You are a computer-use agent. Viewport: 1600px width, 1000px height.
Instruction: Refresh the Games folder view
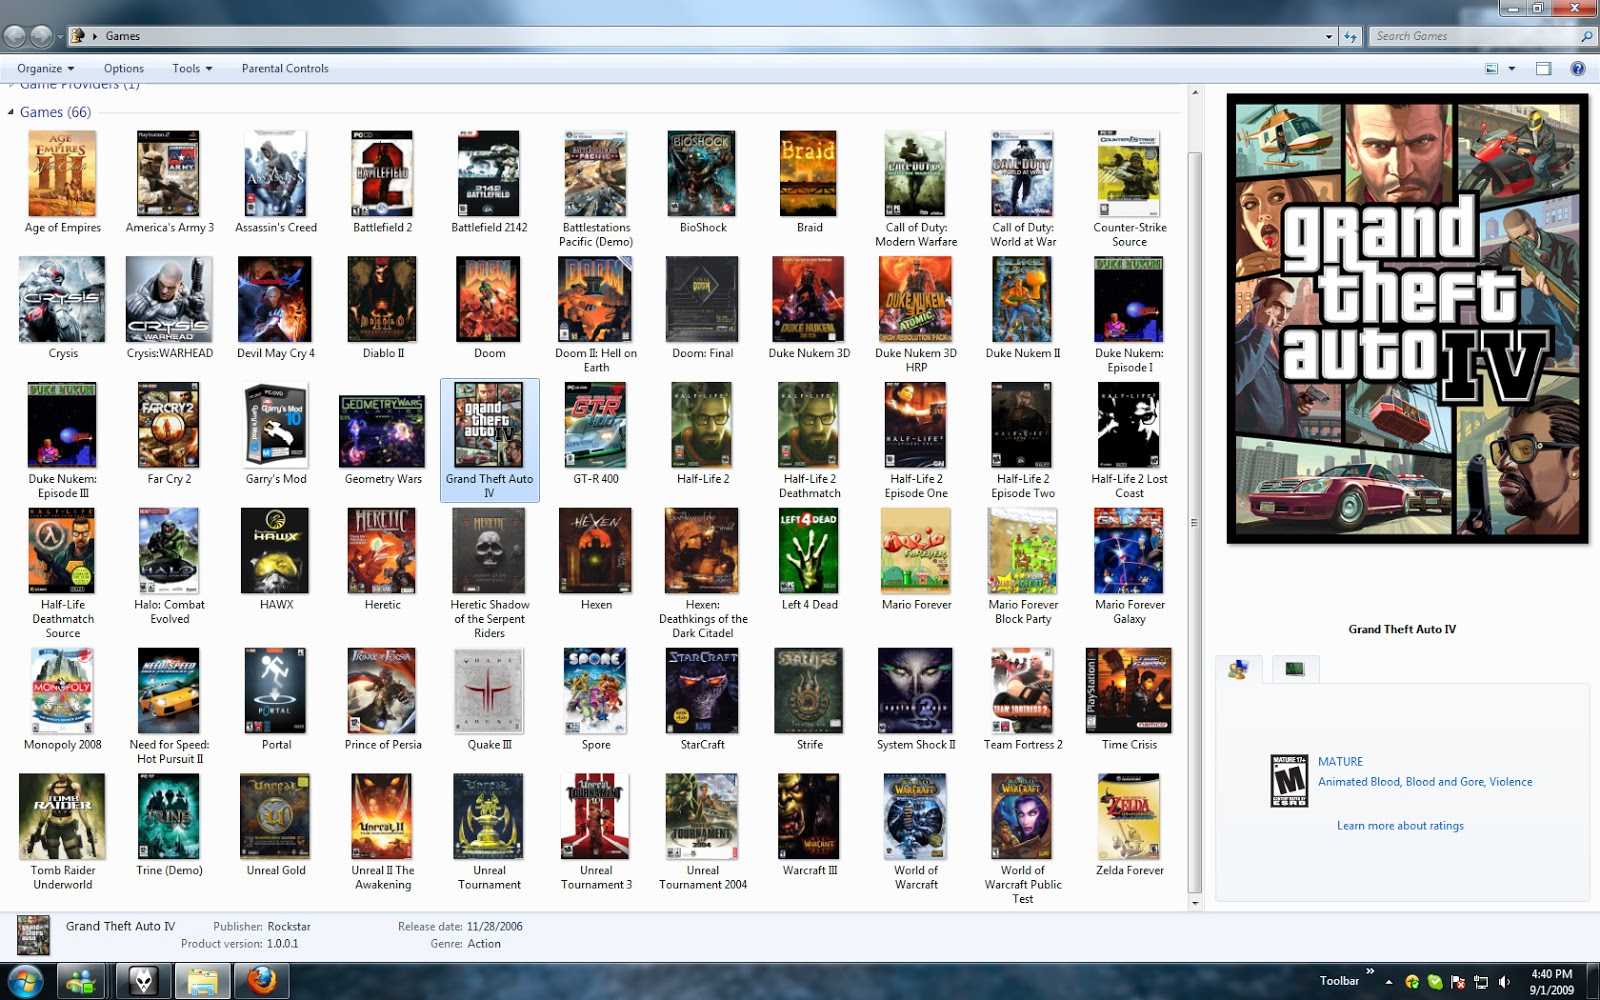click(1351, 36)
